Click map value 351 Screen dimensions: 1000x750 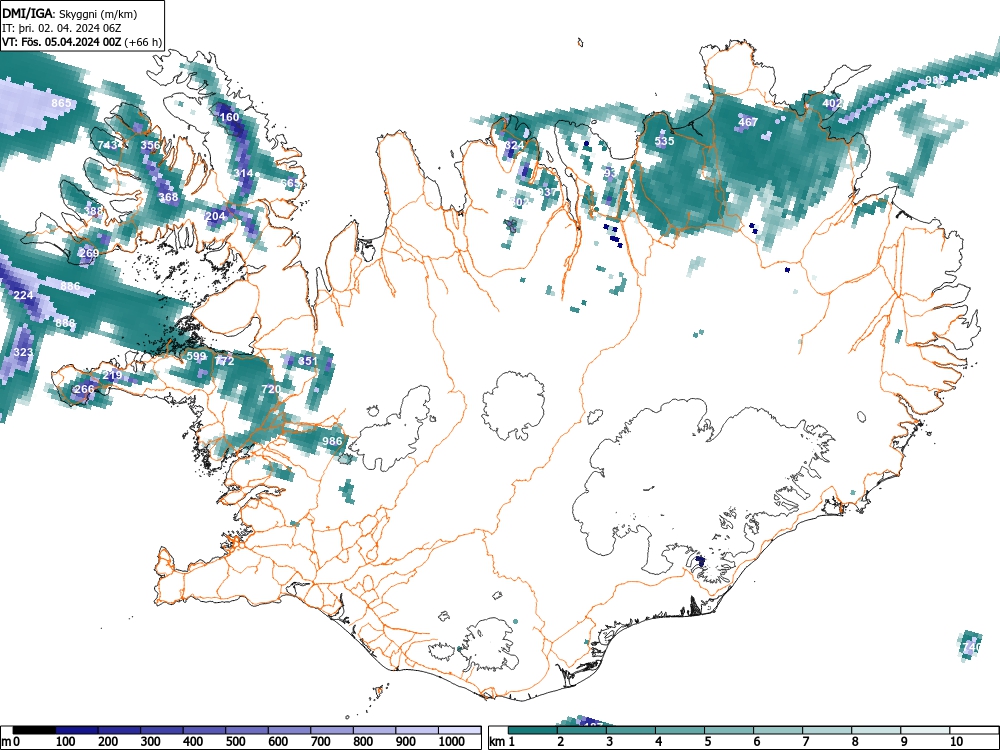307,361
